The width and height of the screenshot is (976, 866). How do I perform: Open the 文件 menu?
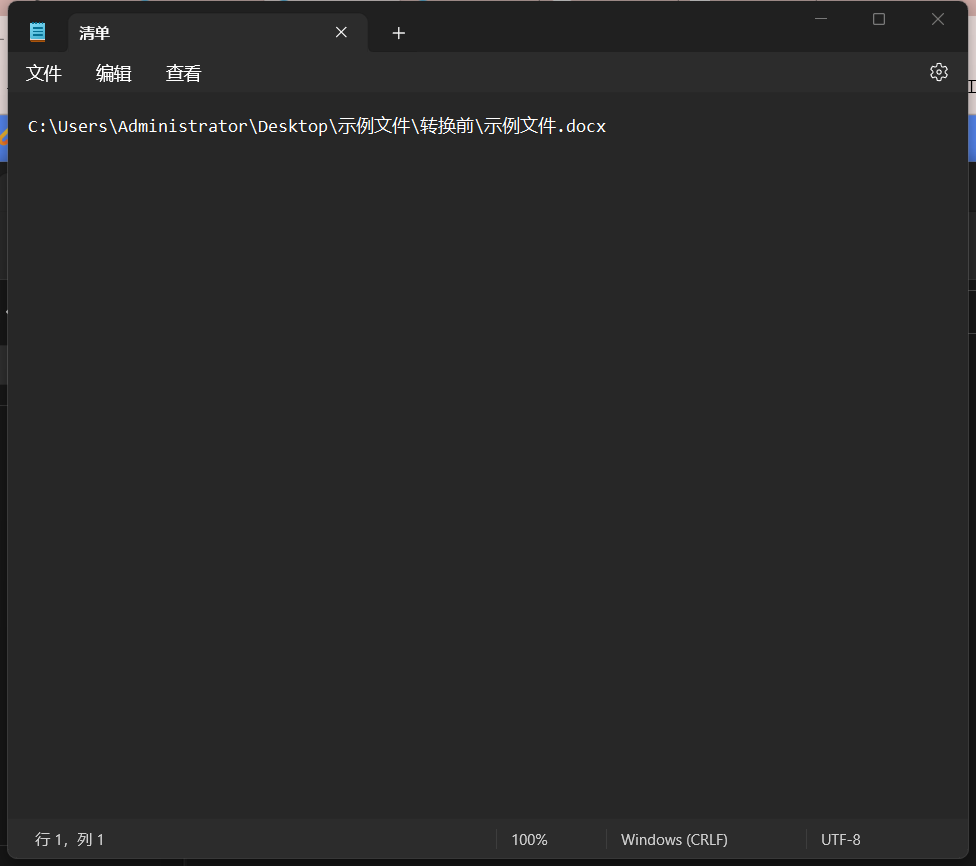[44, 72]
